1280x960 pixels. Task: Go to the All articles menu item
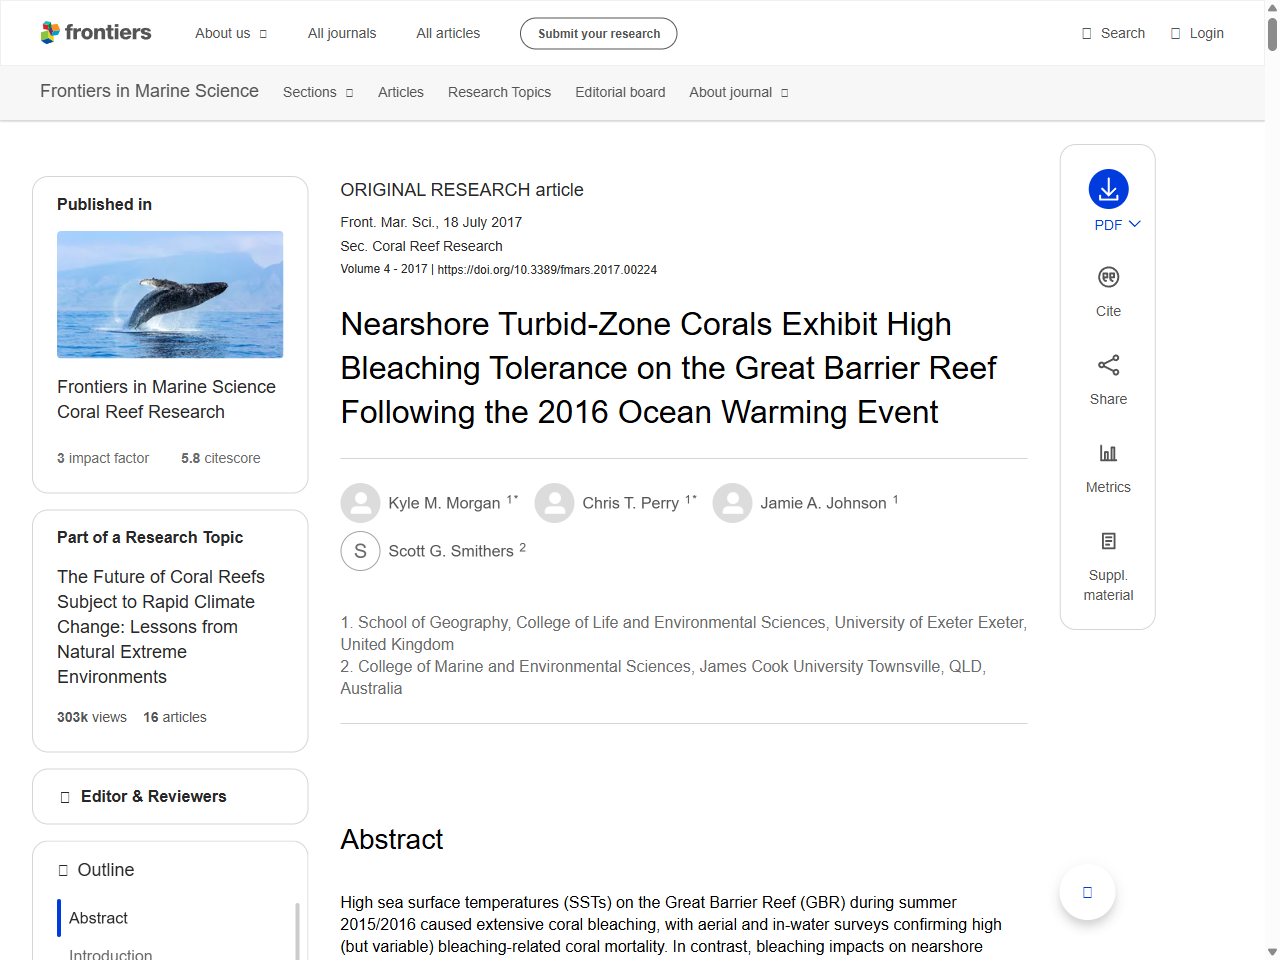tap(447, 33)
